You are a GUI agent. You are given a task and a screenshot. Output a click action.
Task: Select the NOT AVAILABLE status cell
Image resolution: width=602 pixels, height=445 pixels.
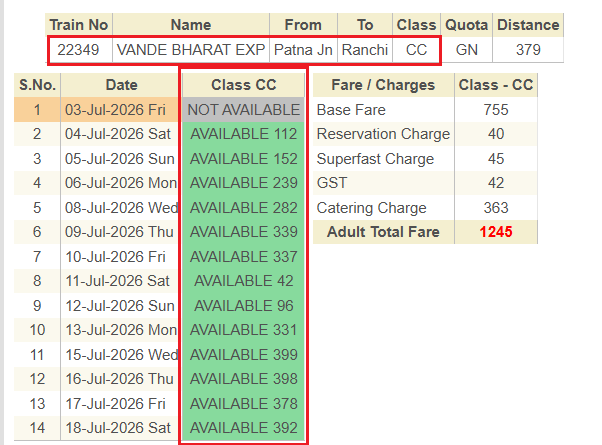pos(243,110)
